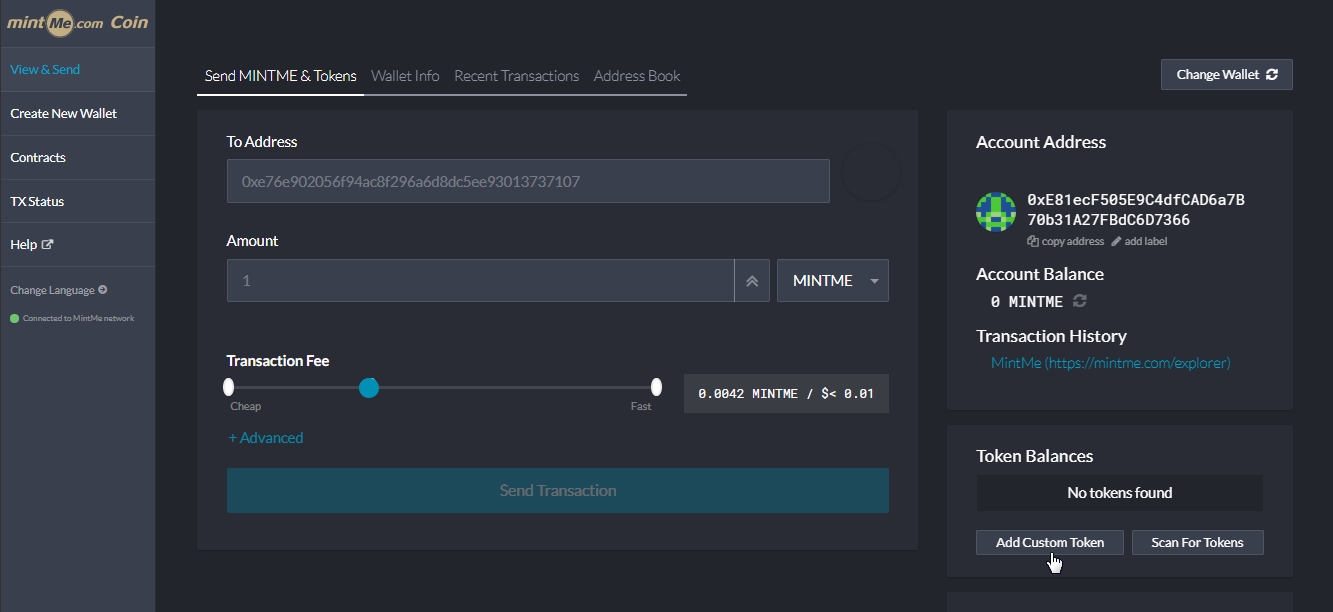
Task: Click the To Address input field
Action: click(528, 182)
